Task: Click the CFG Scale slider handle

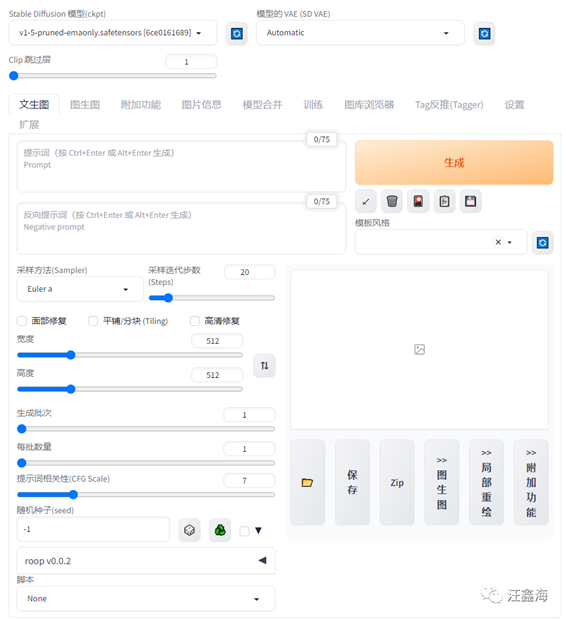Action: point(73,494)
